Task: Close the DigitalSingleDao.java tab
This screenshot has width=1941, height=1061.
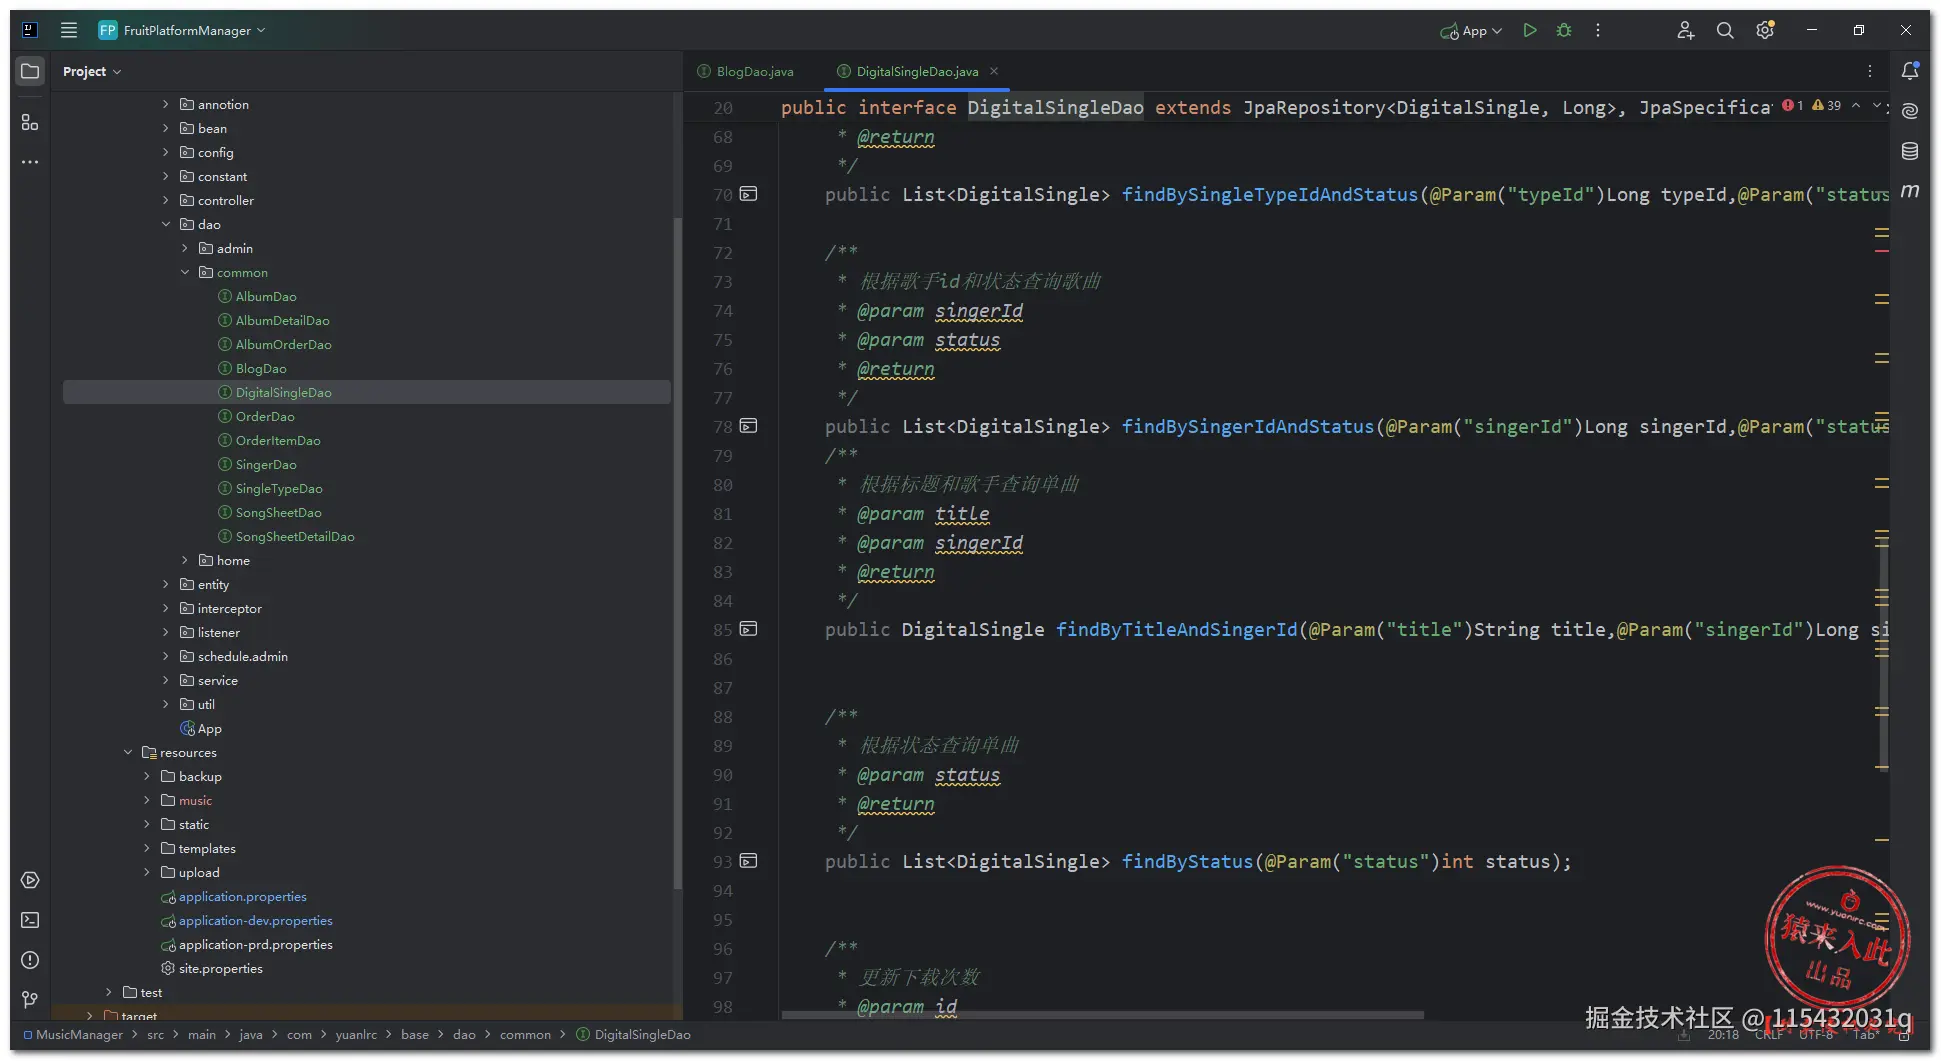Action: point(994,71)
